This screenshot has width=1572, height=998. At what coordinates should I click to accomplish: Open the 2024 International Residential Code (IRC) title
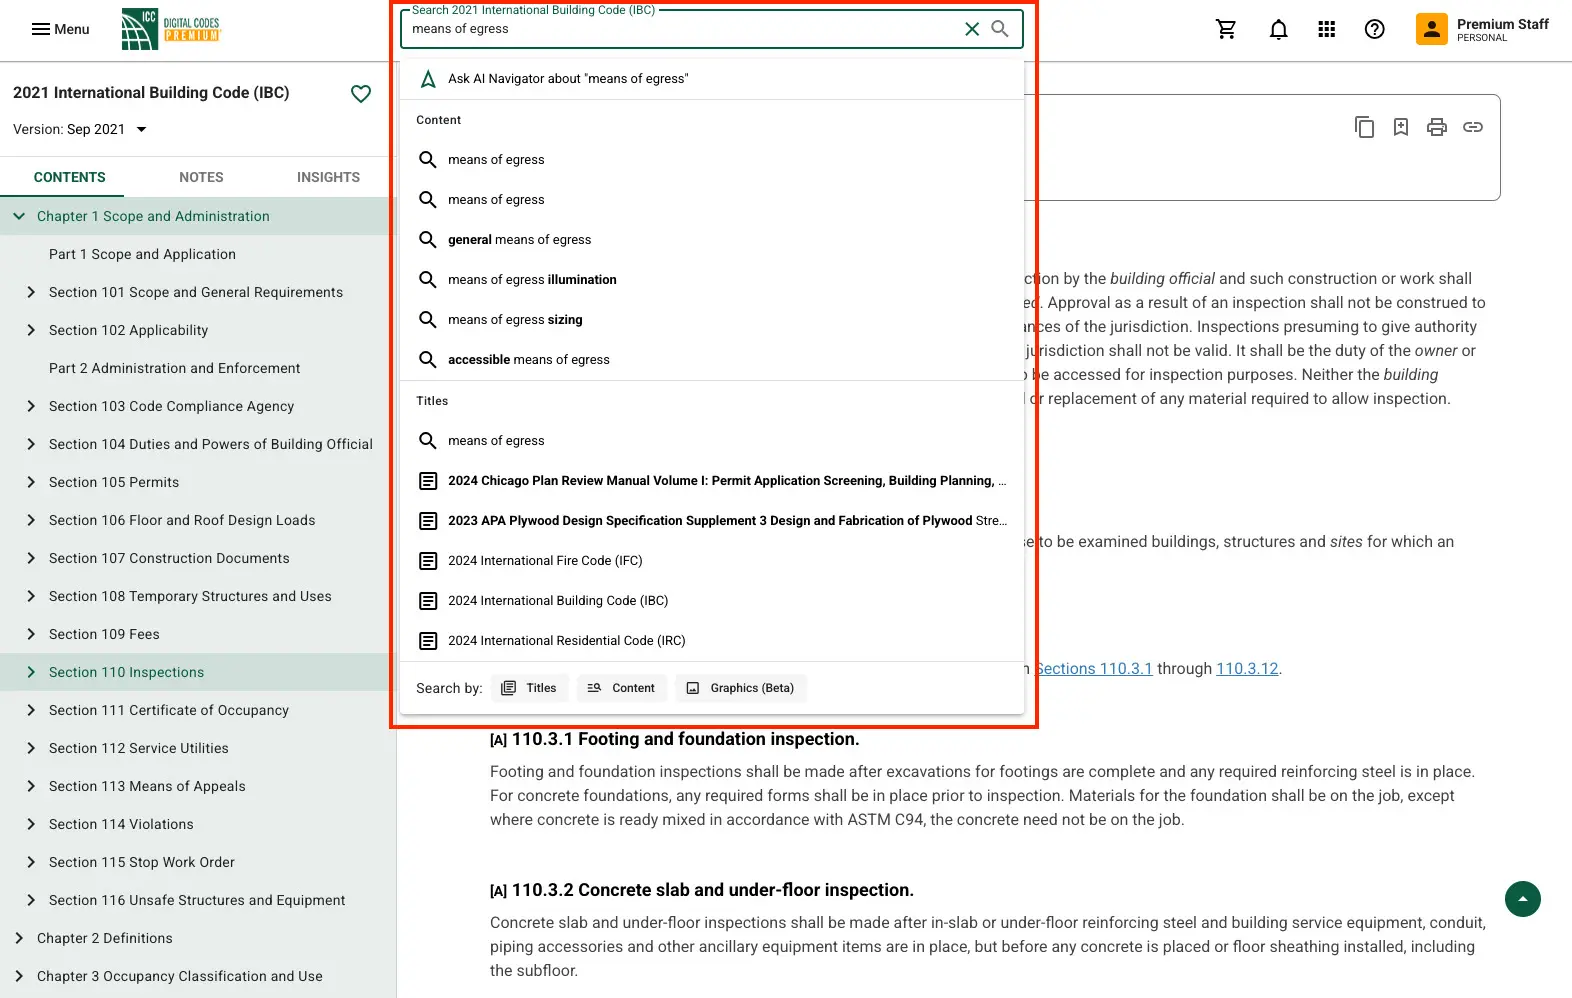[712, 641]
